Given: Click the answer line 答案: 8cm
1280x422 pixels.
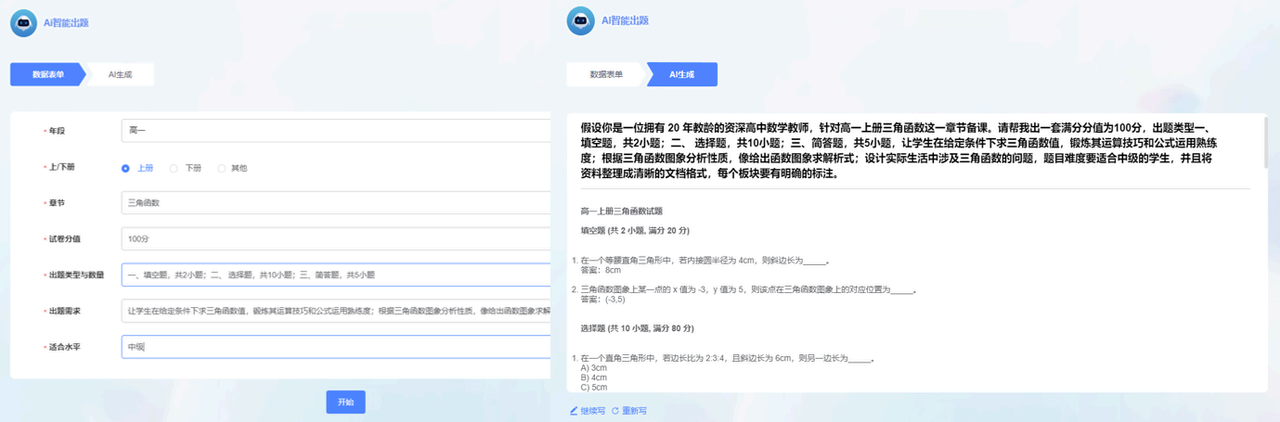Looking at the screenshot, I should tap(601, 270).
